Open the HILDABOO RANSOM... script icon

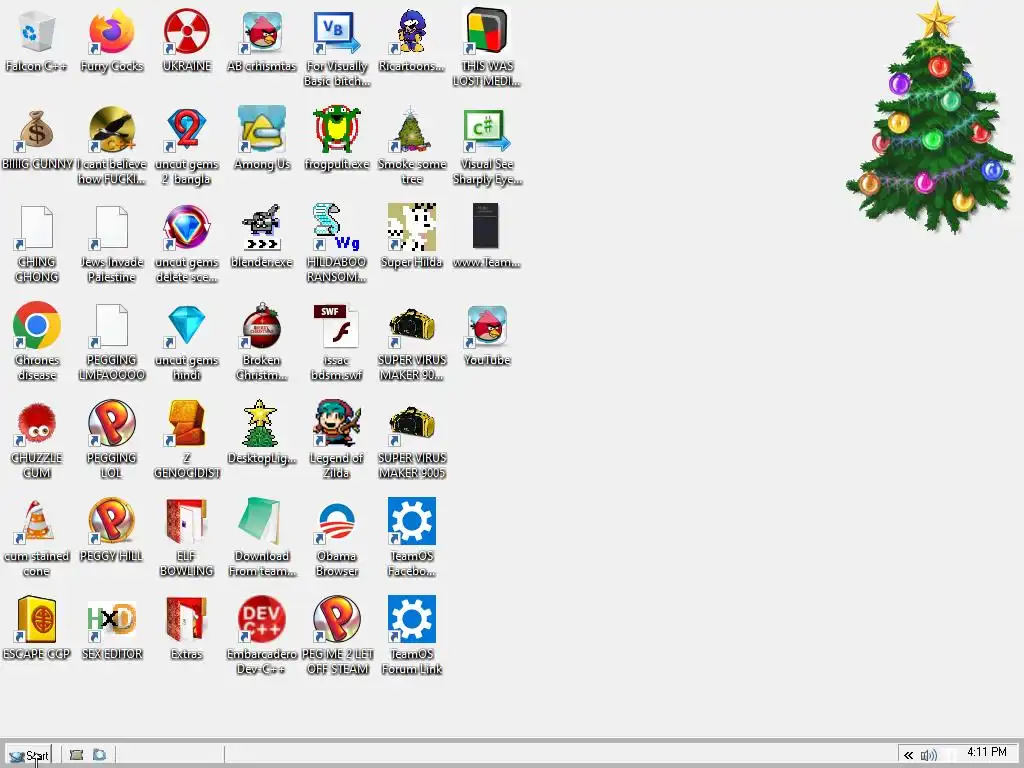click(337, 228)
